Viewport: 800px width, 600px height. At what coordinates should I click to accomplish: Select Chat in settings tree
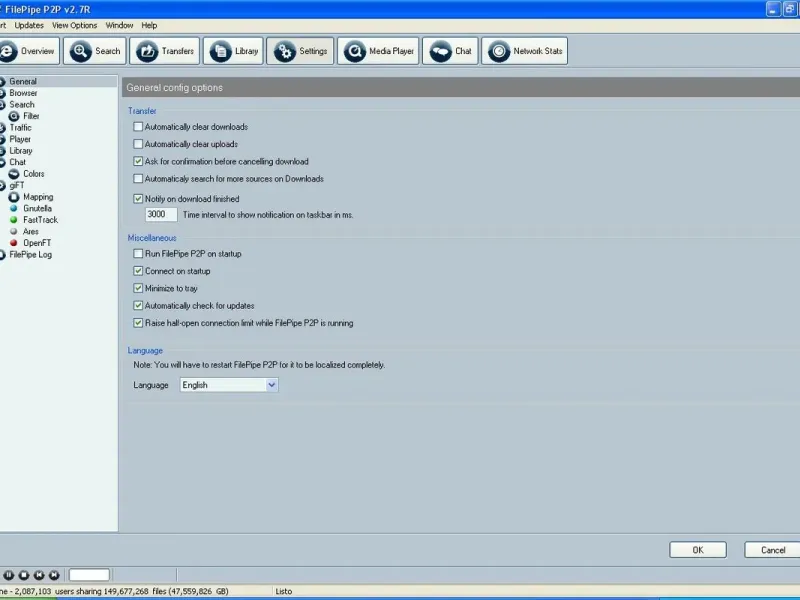[x=17, y=162]
